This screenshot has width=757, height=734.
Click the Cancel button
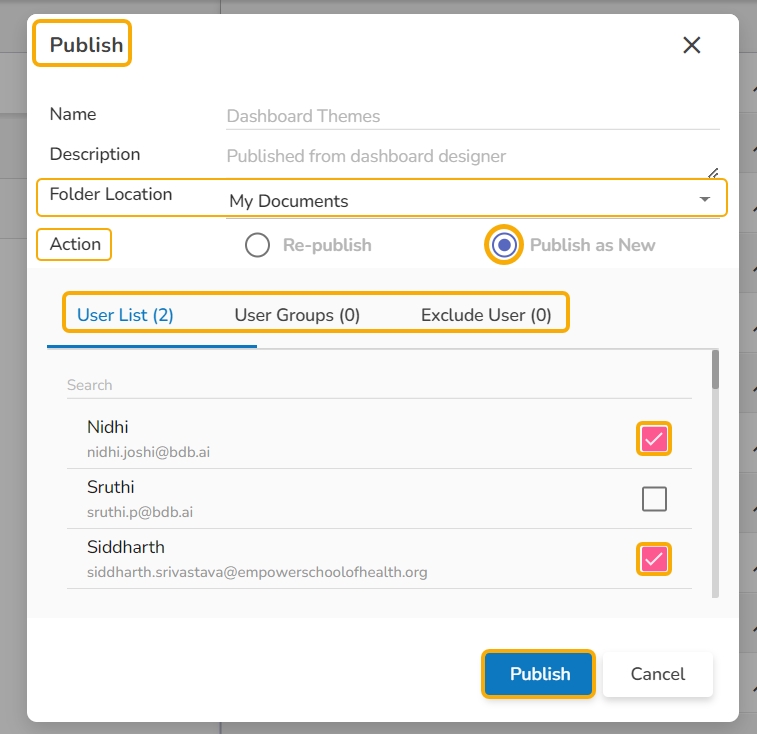(658, 674)
